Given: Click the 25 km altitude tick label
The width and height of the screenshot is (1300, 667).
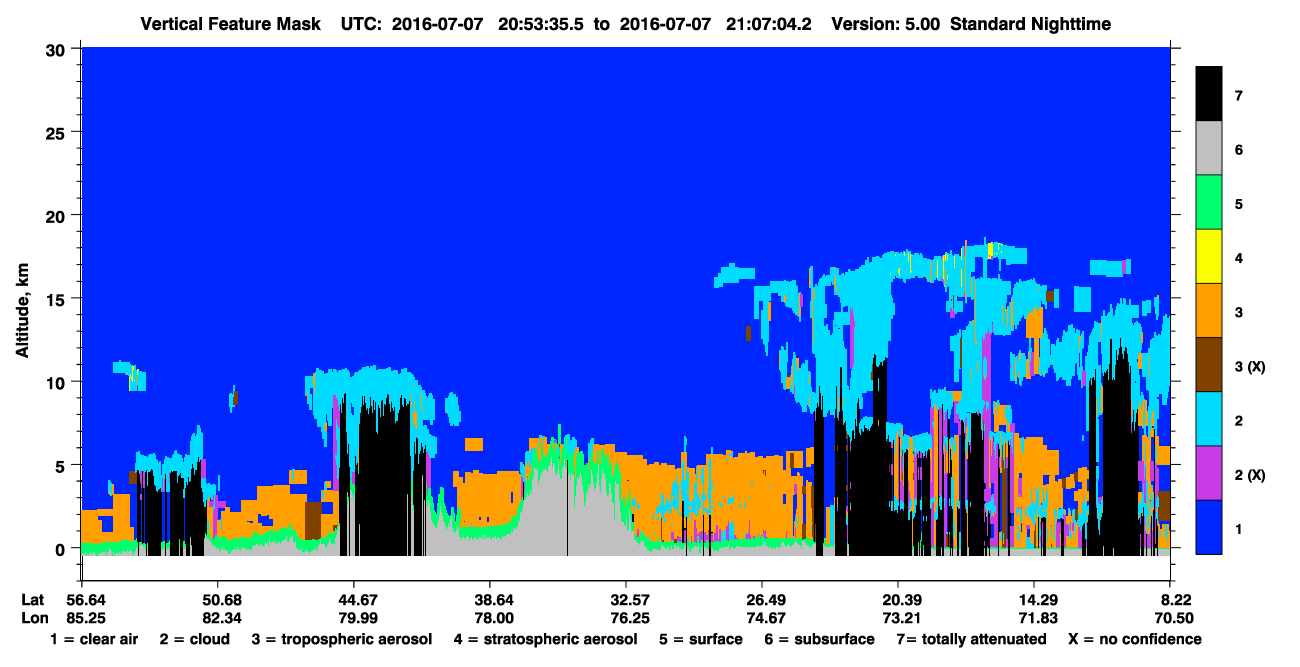Looking at the screenshot, I should click(58, 132).
